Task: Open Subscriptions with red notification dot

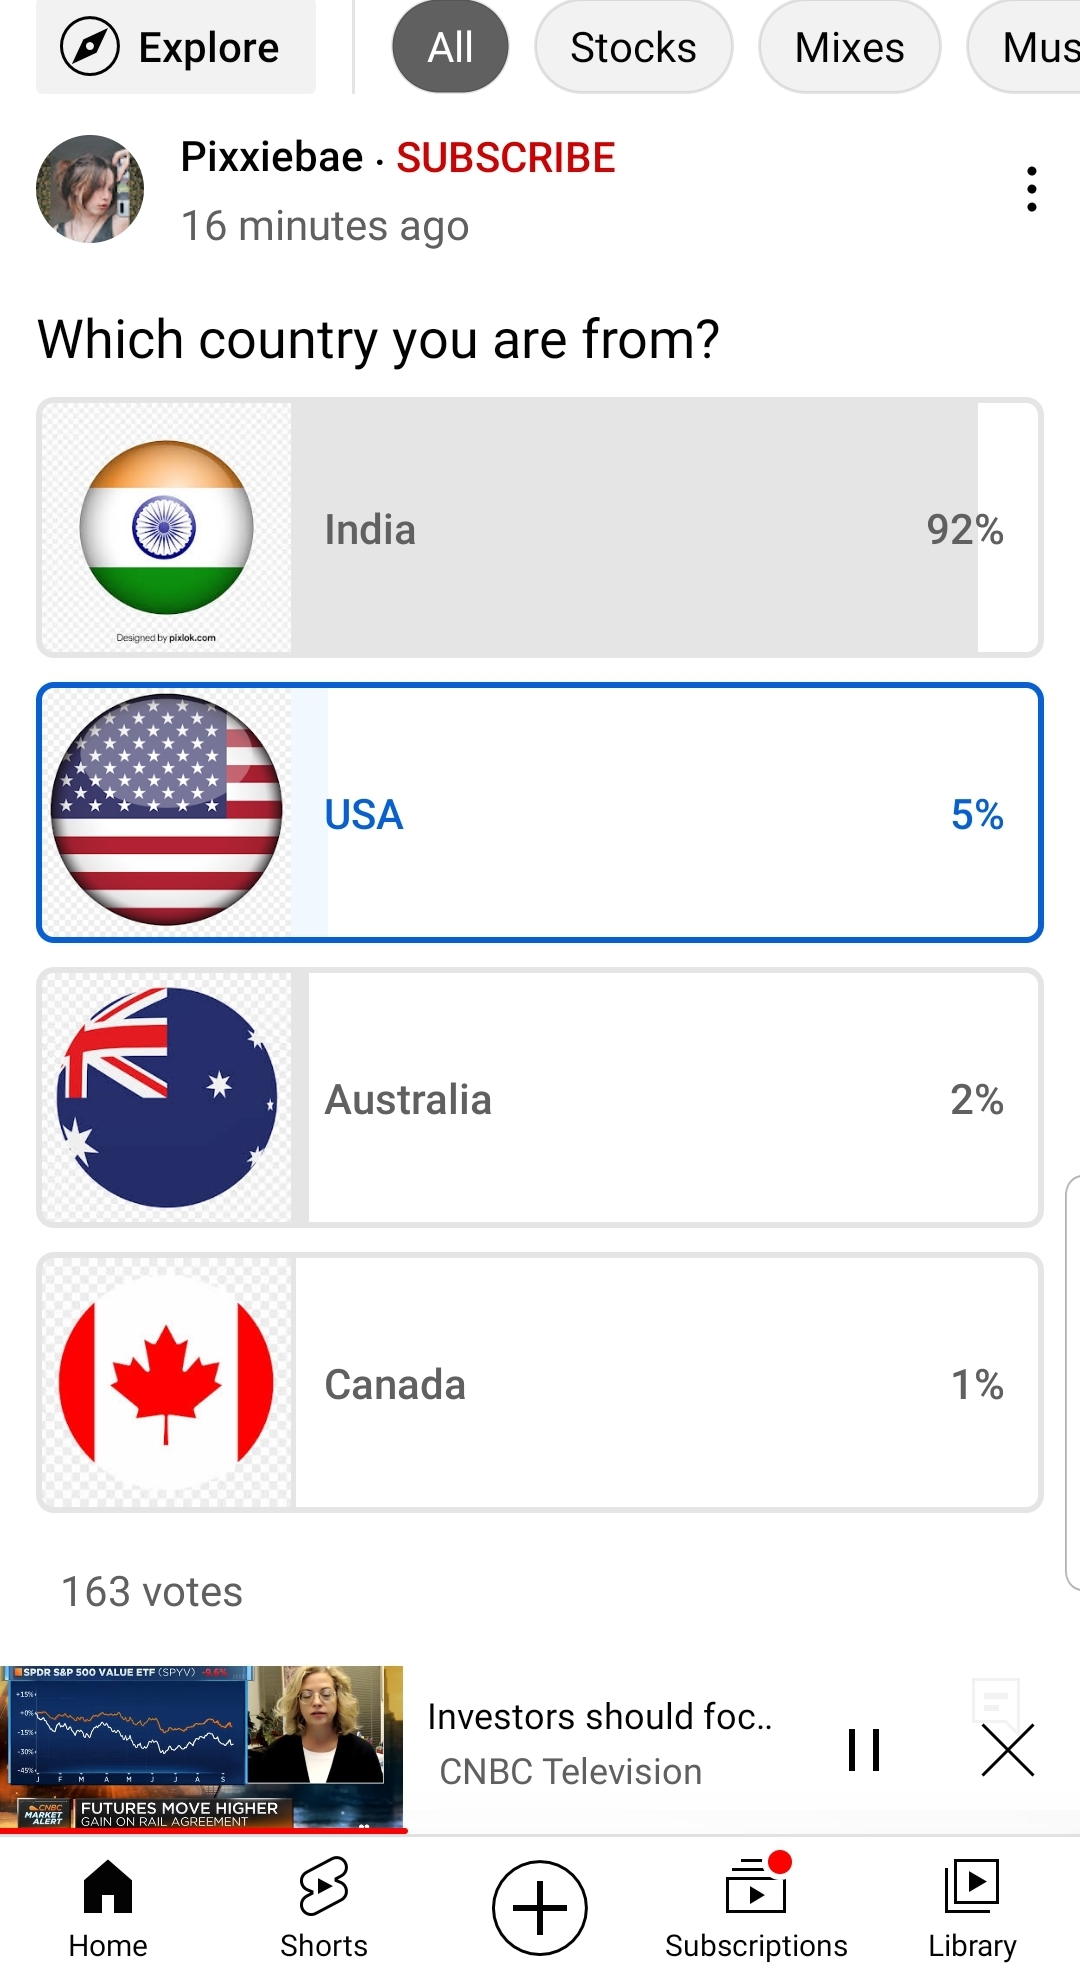Action: click(756, 1909)
